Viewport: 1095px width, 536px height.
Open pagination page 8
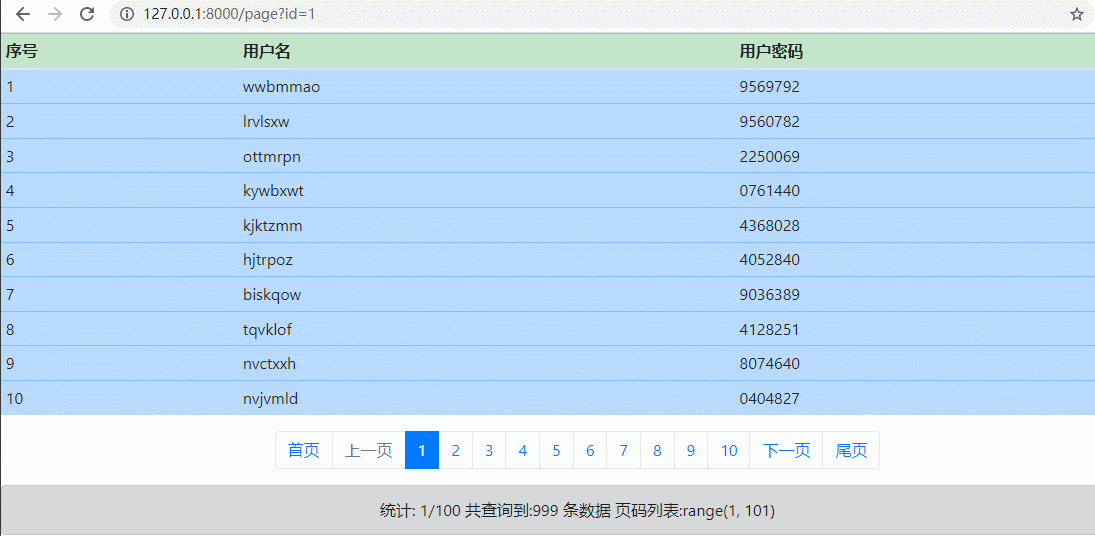tap(657, 450)
